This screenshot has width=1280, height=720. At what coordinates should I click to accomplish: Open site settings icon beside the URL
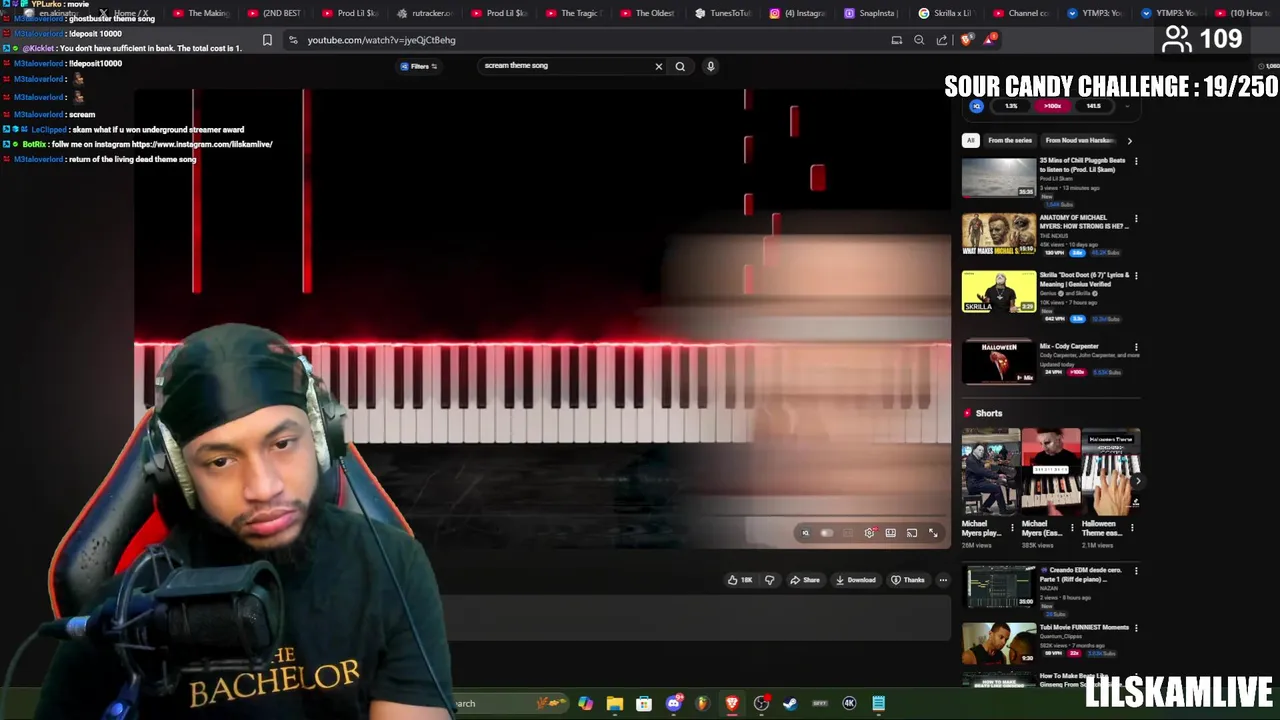[292, 40]
